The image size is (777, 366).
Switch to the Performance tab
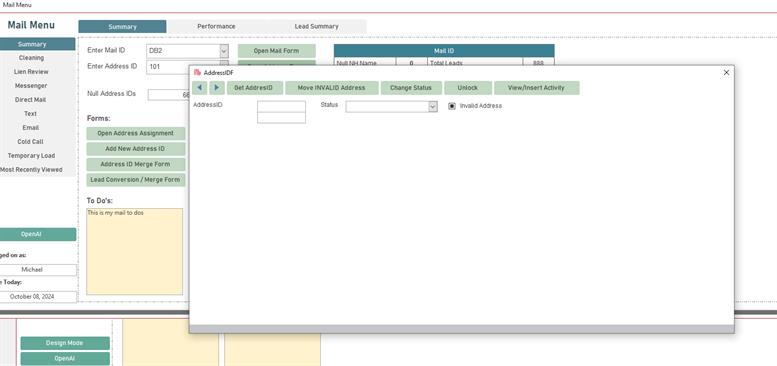click(x=216, y=27)
